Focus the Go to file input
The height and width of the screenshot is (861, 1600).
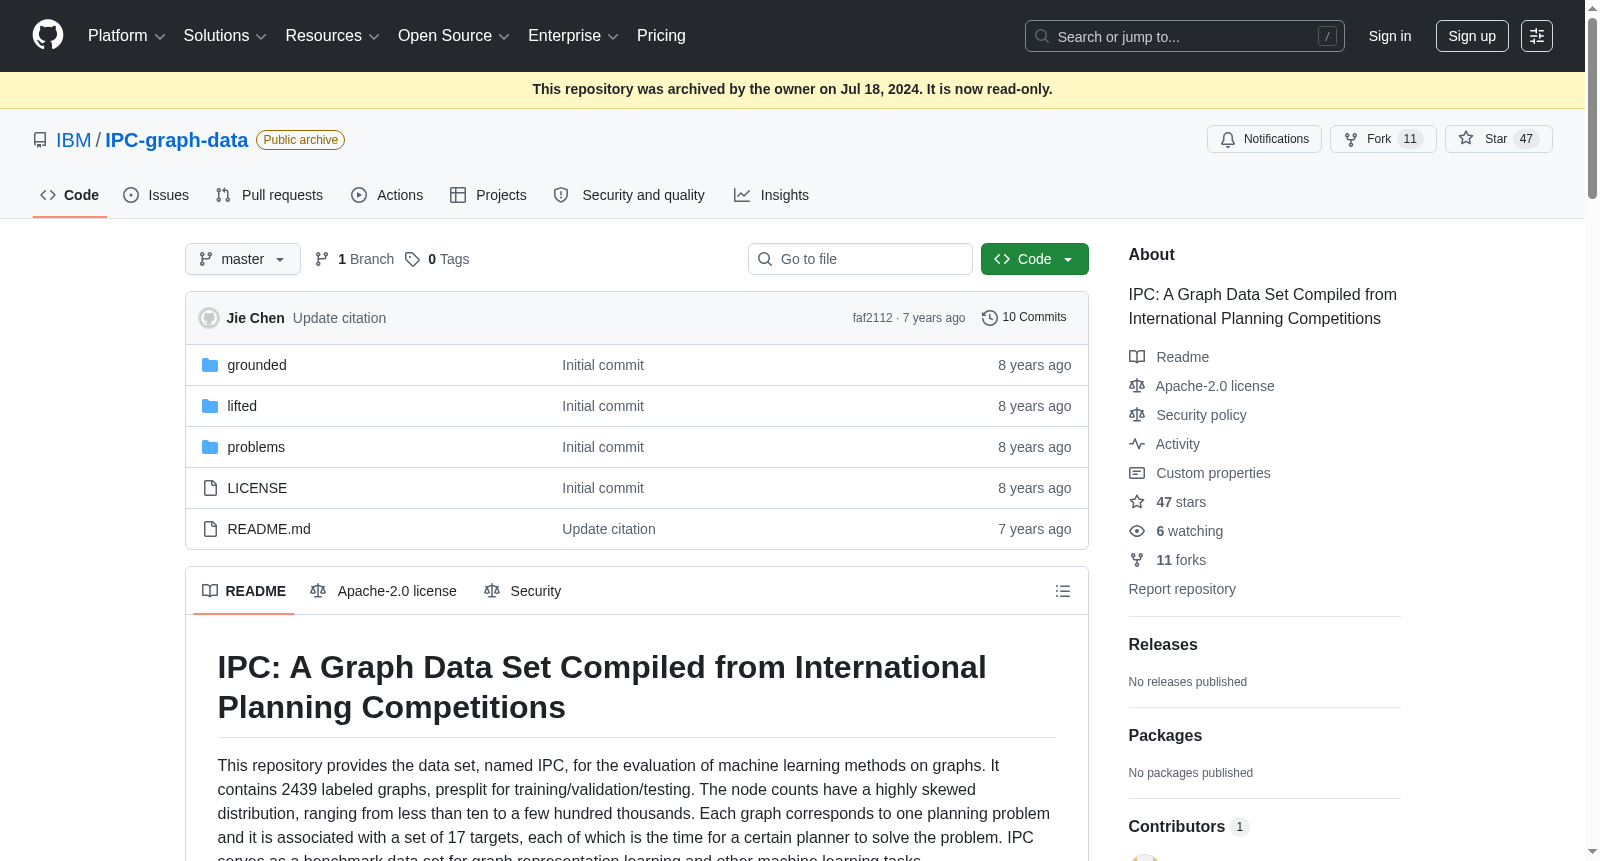tap(860, 259)
